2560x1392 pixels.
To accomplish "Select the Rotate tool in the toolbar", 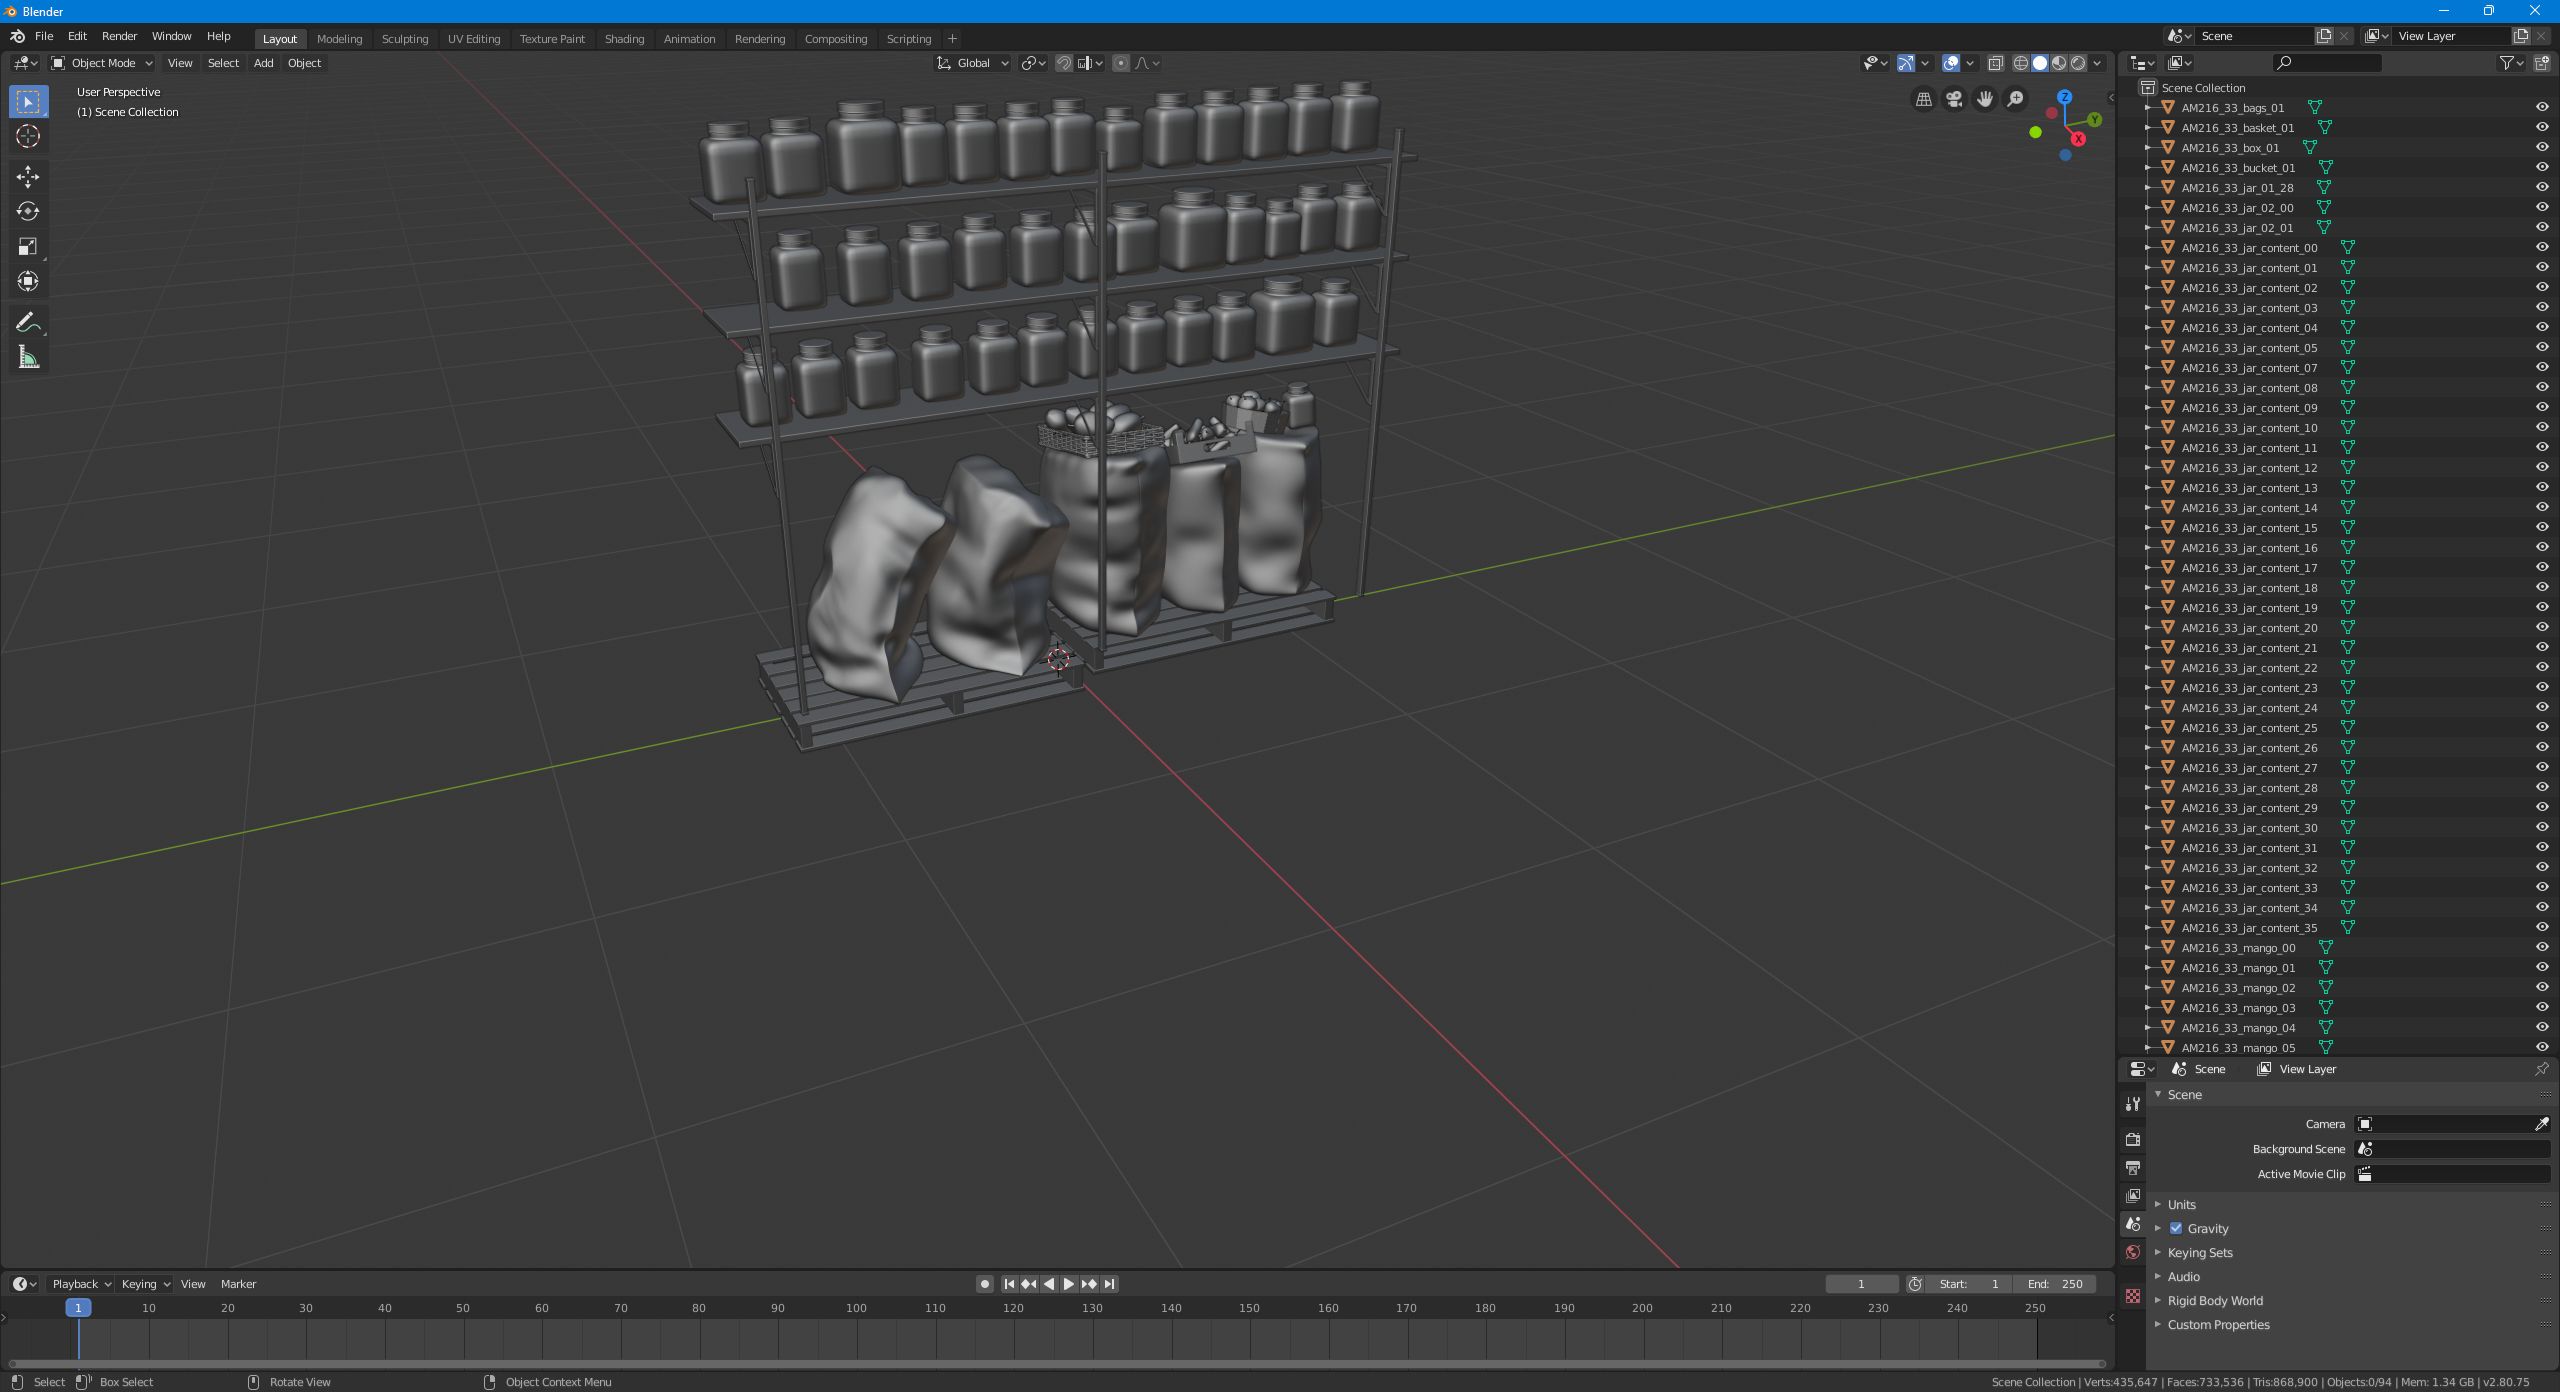I will tap(27, 211).
